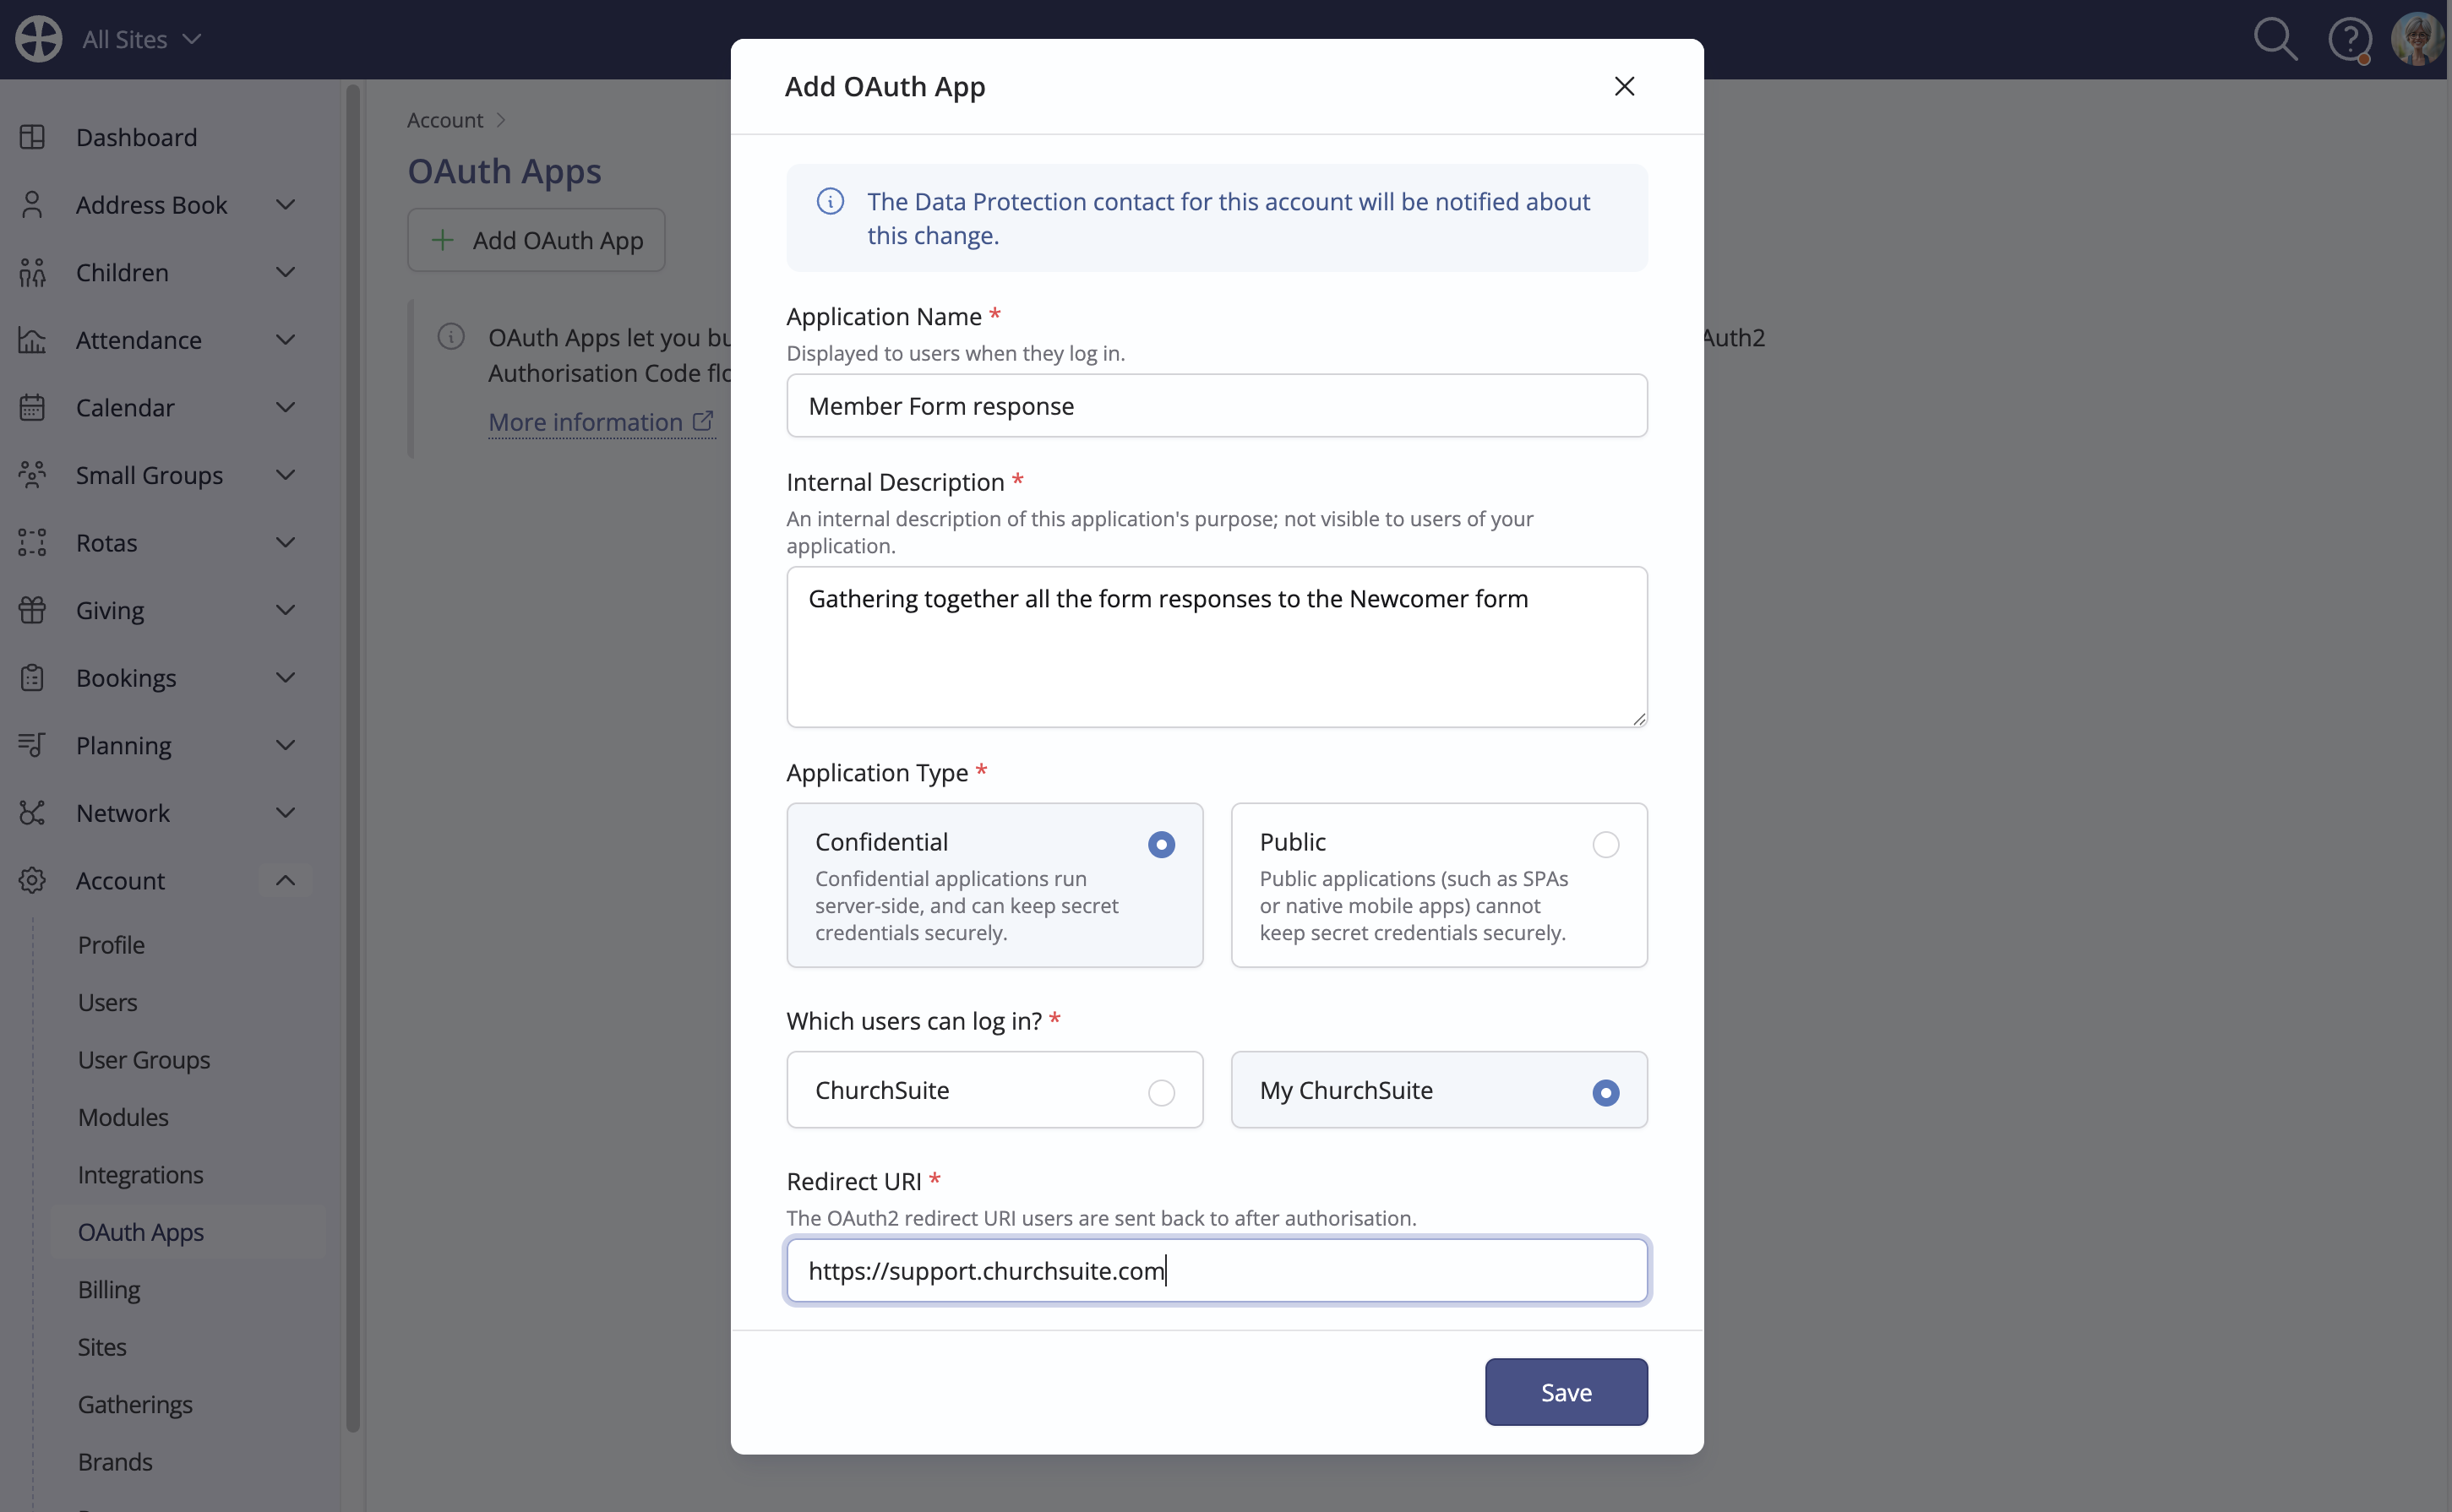Screen dimensions: 2452x1512
Task: Select the Public application type radio
Action: coord(1605,844)
